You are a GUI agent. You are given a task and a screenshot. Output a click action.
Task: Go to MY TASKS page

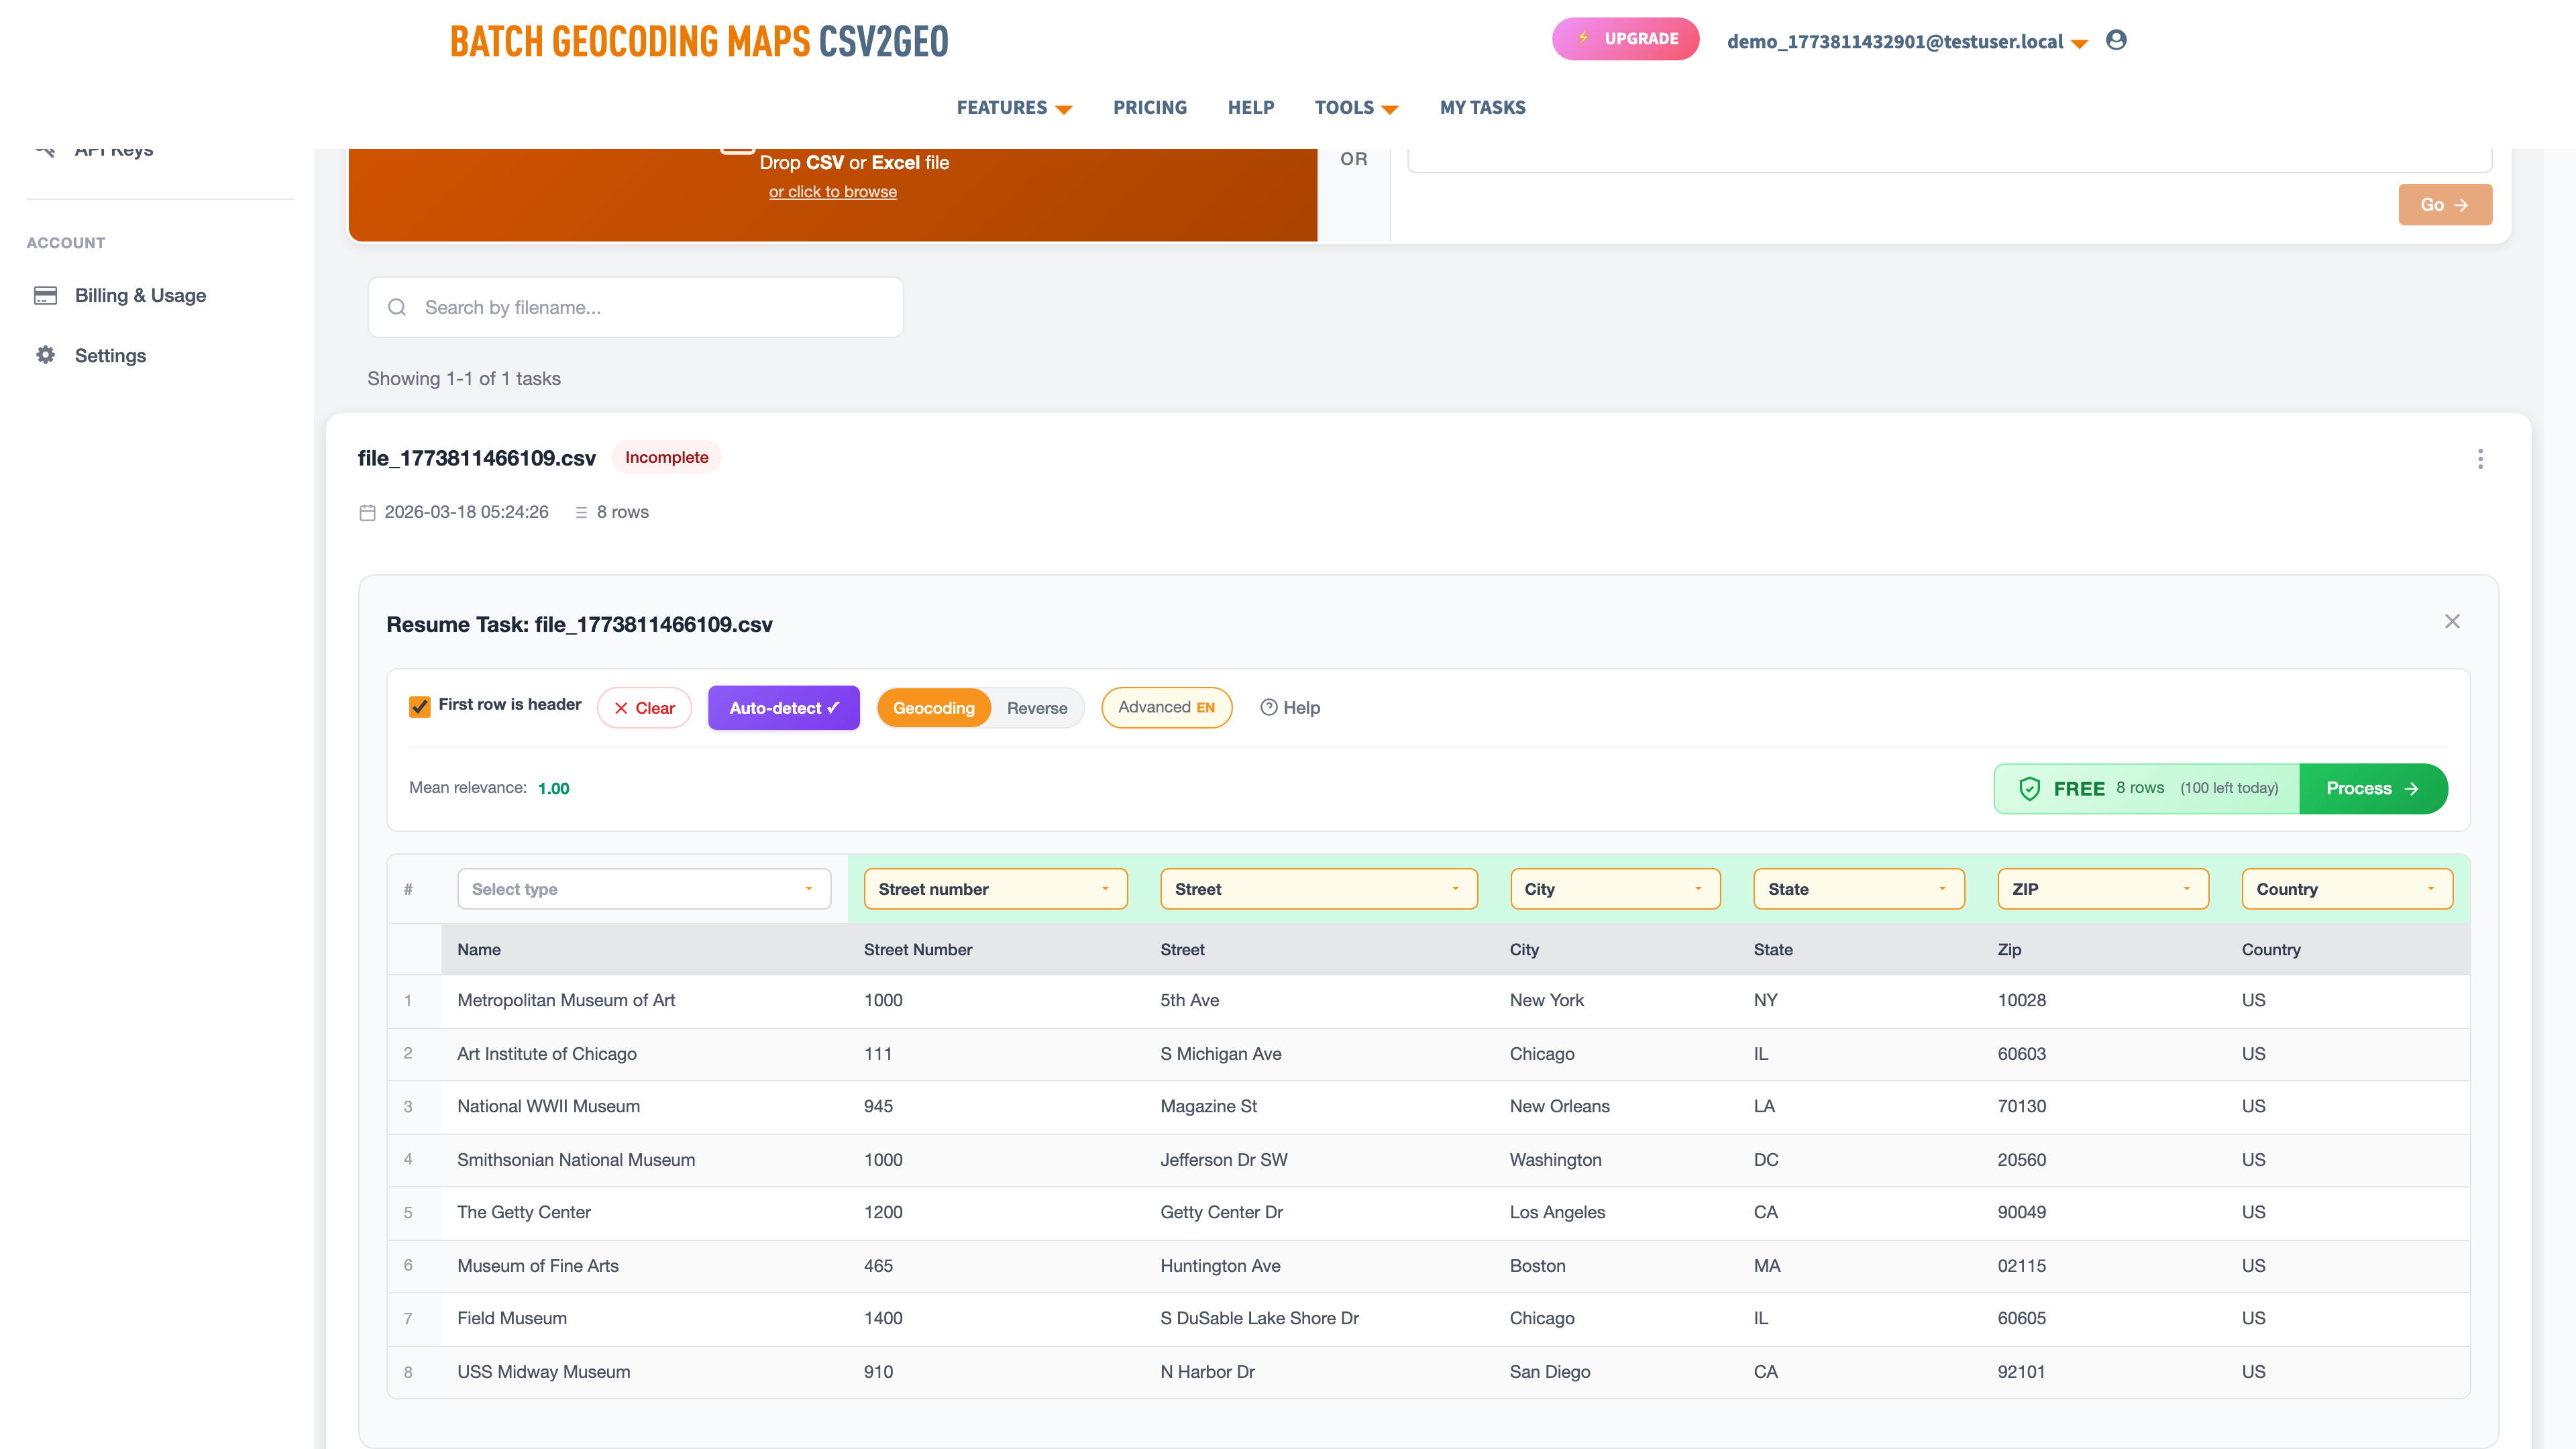1482,108
